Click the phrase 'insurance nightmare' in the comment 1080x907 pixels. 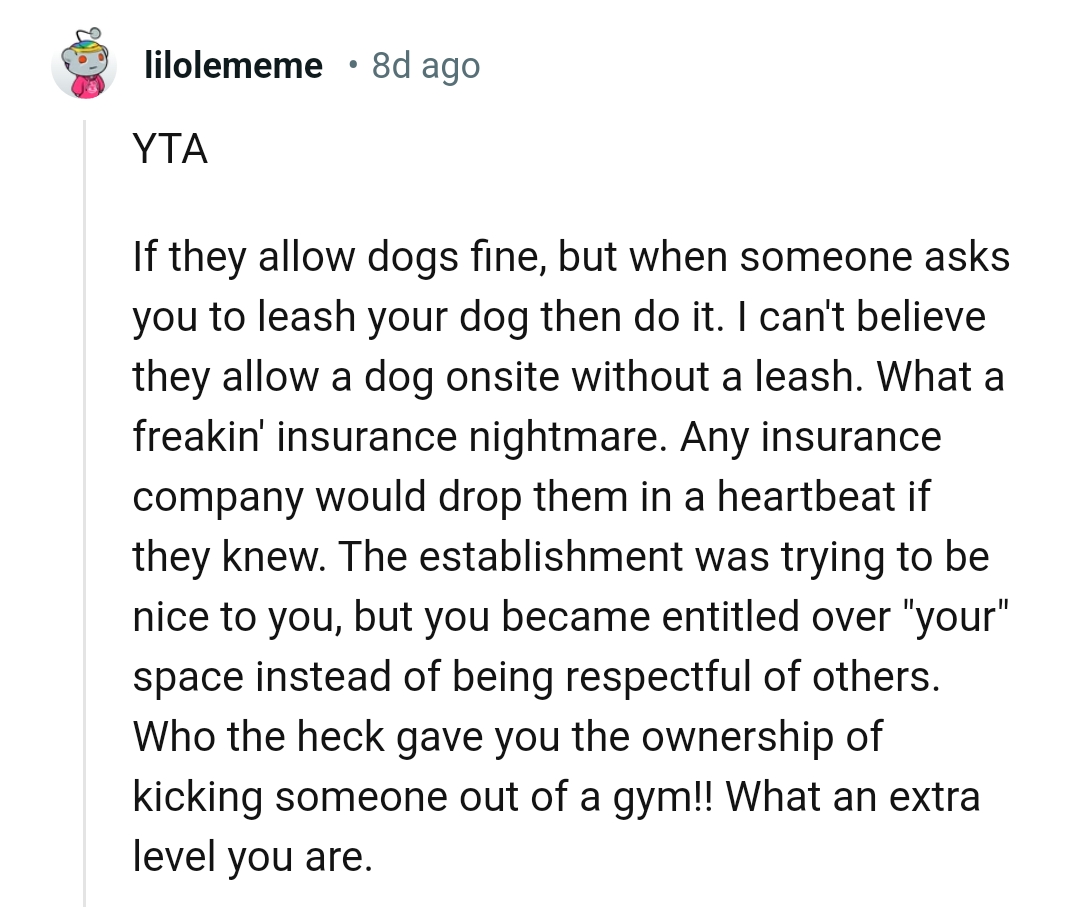420,436
